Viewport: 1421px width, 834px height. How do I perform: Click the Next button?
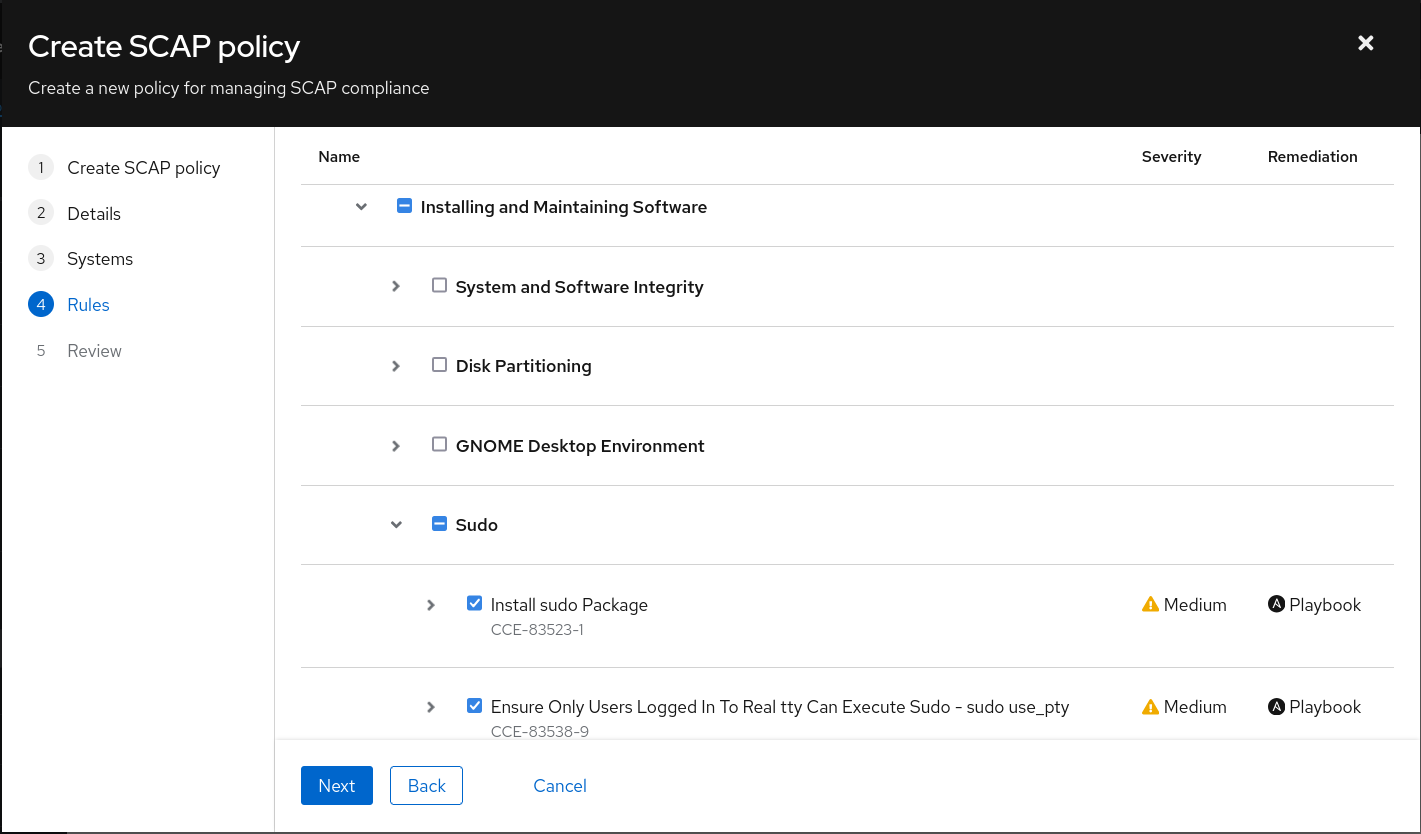(x=336, y=786)
